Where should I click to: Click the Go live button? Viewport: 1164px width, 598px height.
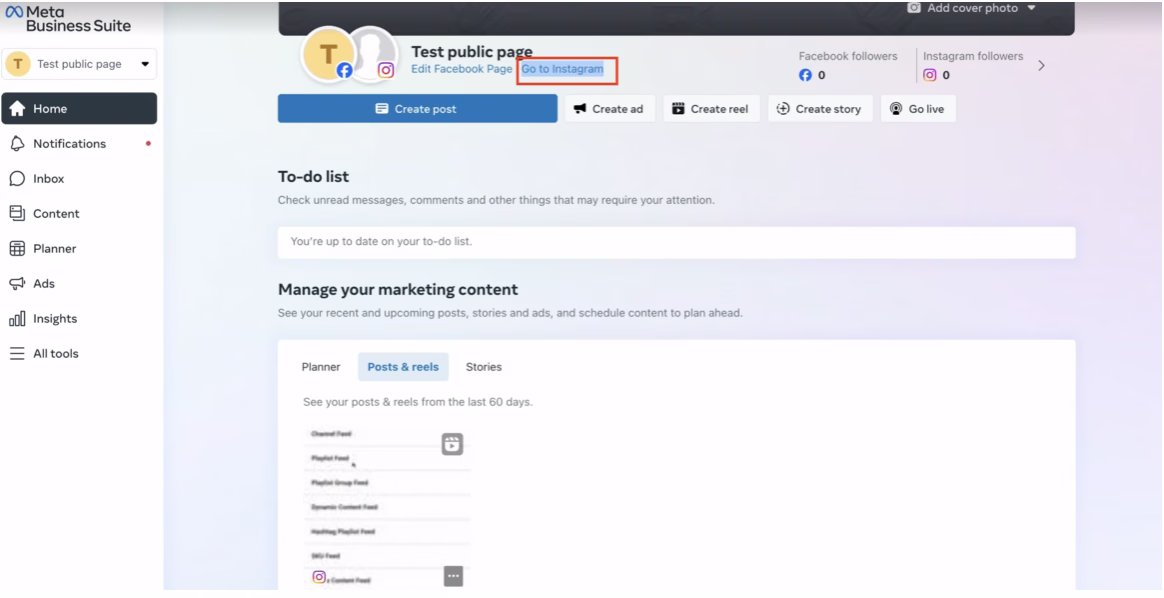(x=918, y=109)
